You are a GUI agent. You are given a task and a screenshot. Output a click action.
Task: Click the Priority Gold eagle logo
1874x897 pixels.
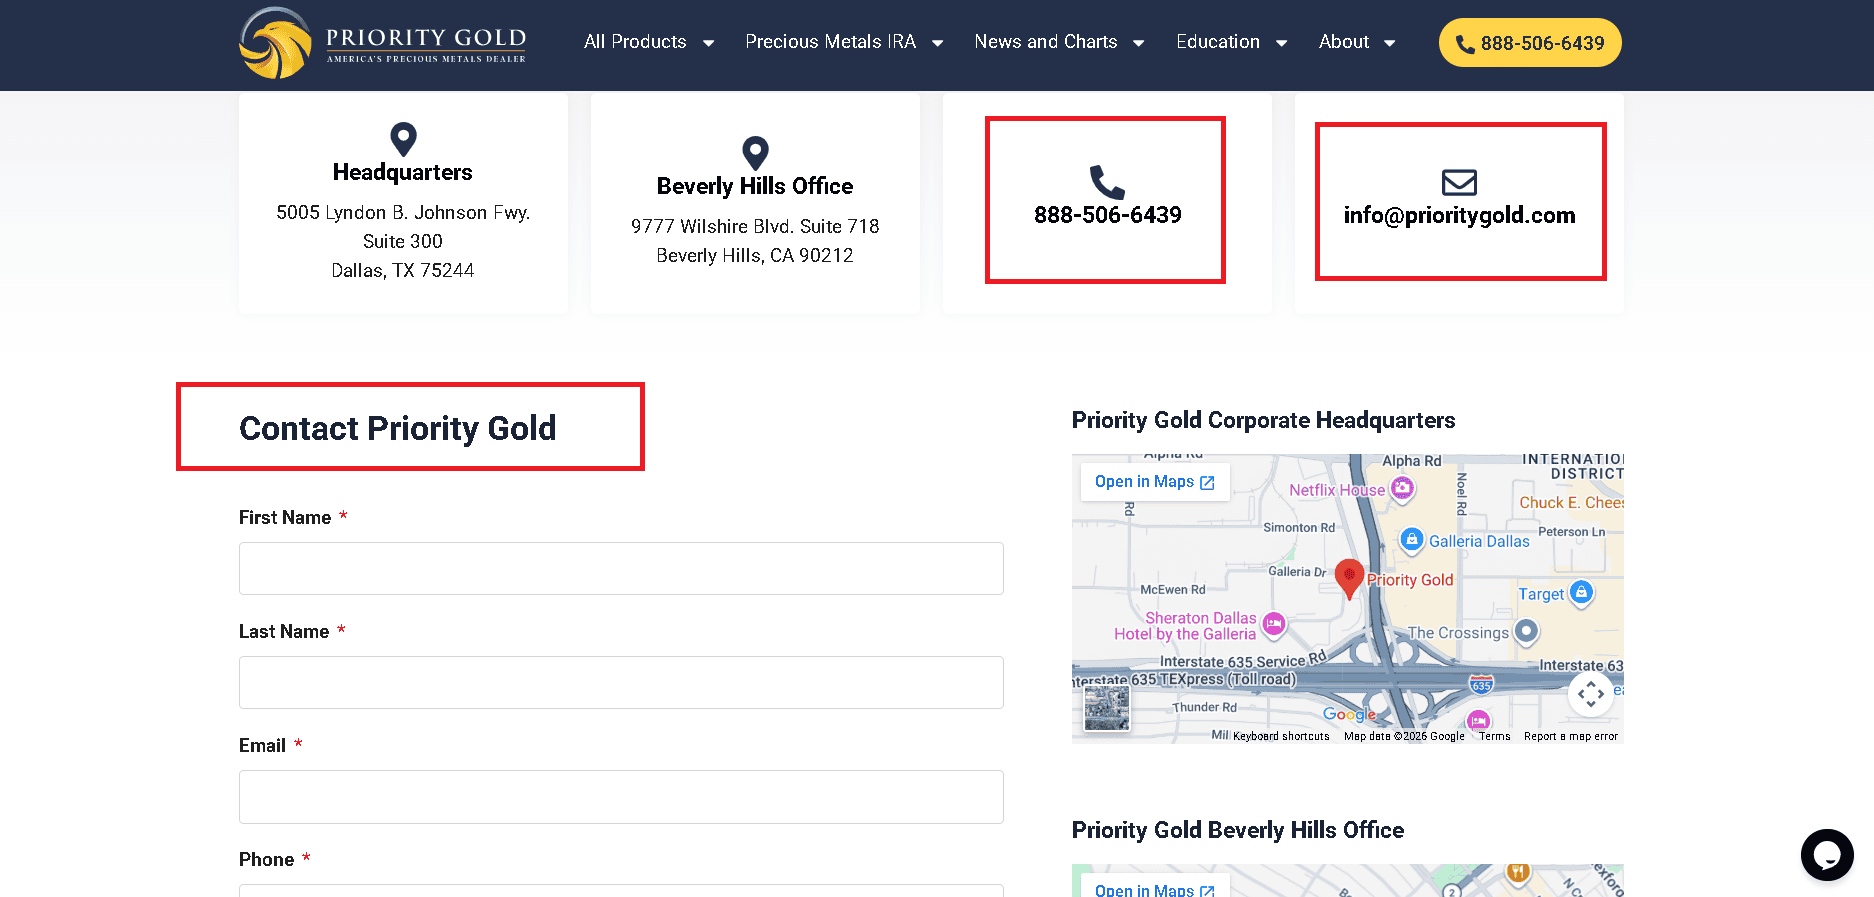click(x=275, y=43)
